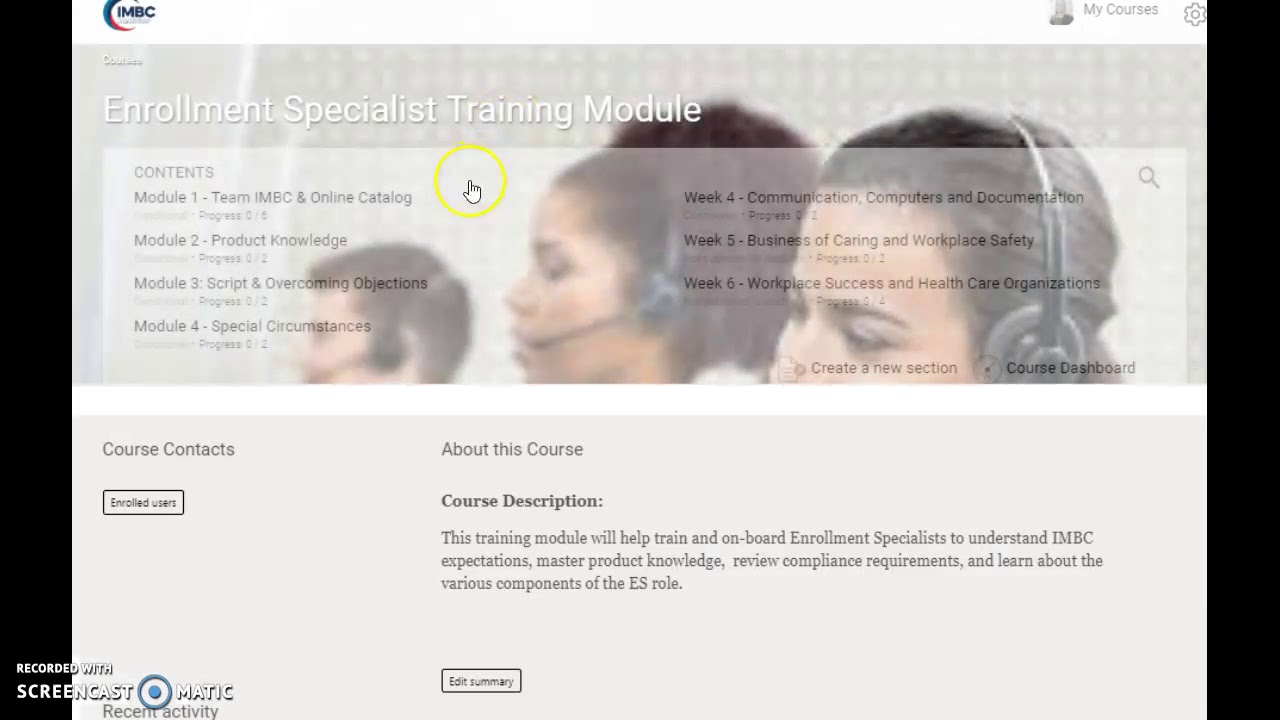Image resolution: width=1280 pixels, height=720 pixels.
Task: Open Module 3: Script & Overcoming Objections
Action: 280,284
